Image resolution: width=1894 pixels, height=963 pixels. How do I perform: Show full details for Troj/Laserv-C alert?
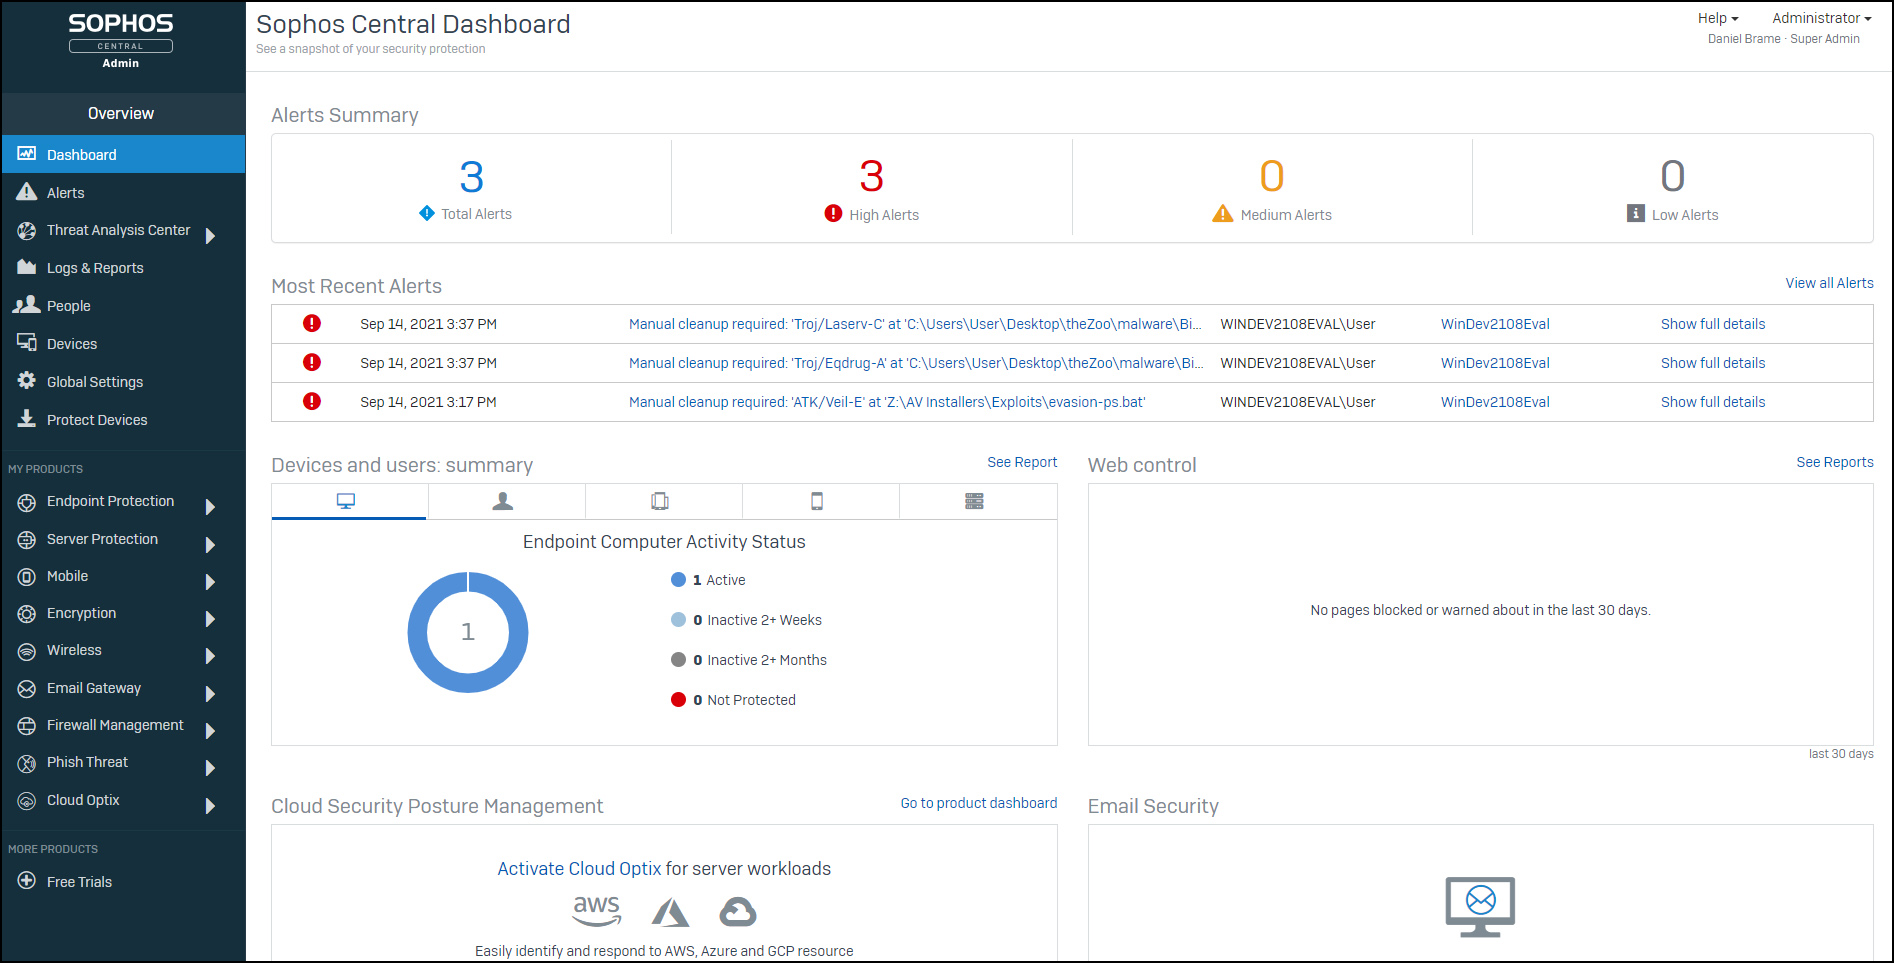[x=1712, y=324]
